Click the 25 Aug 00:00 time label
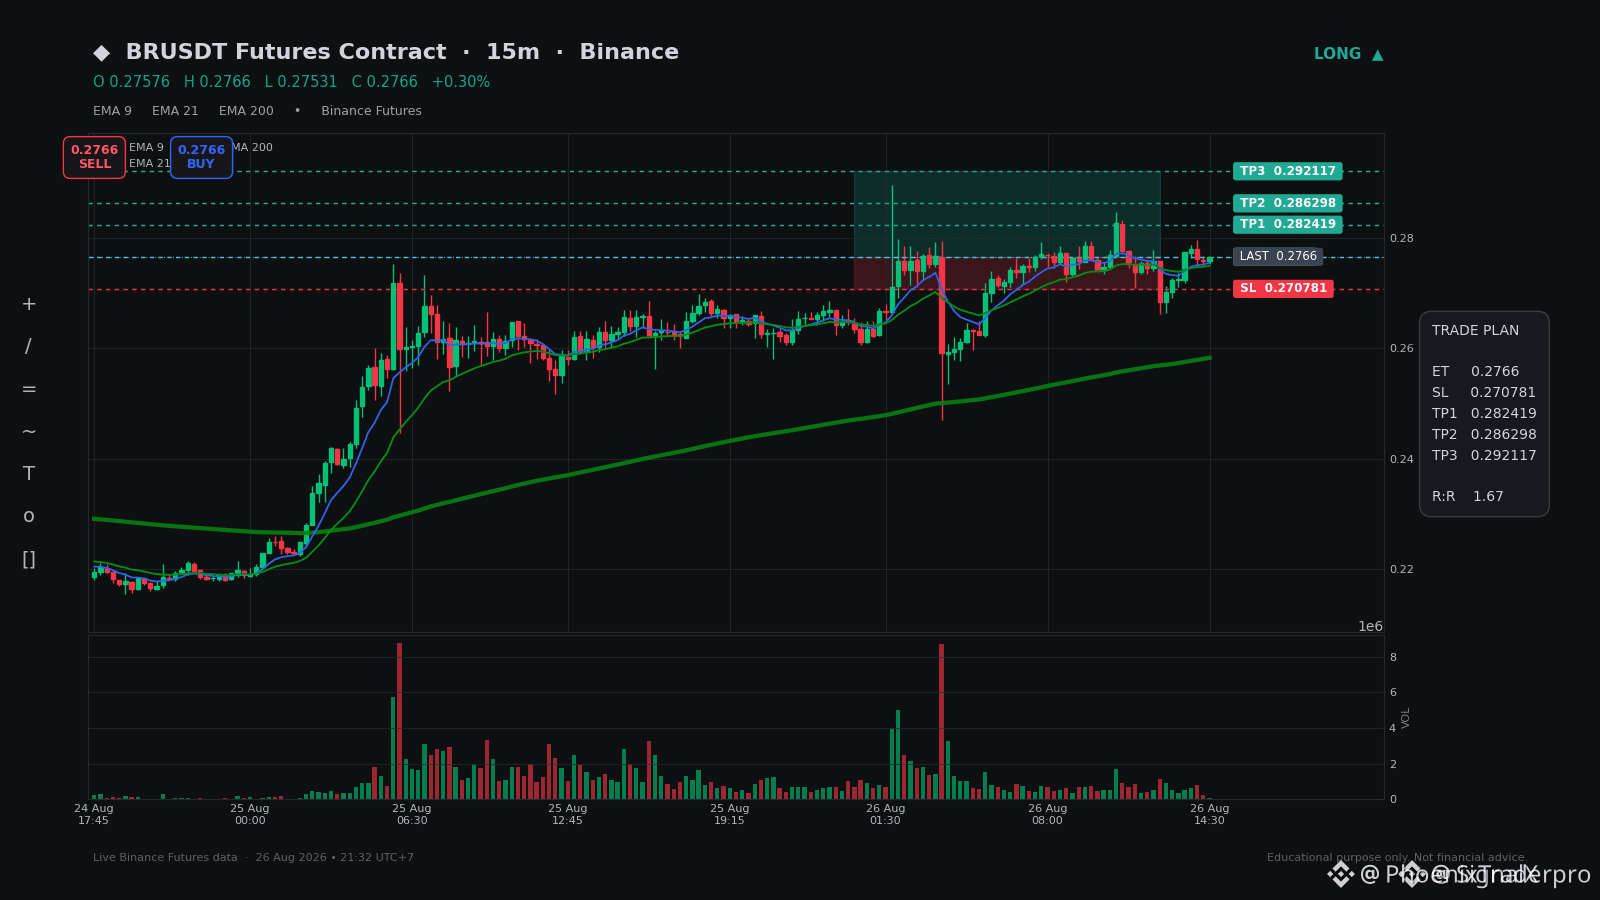The height and width of the screenshot is (900, 1600). pyautogui.click(x=250, y=814)
